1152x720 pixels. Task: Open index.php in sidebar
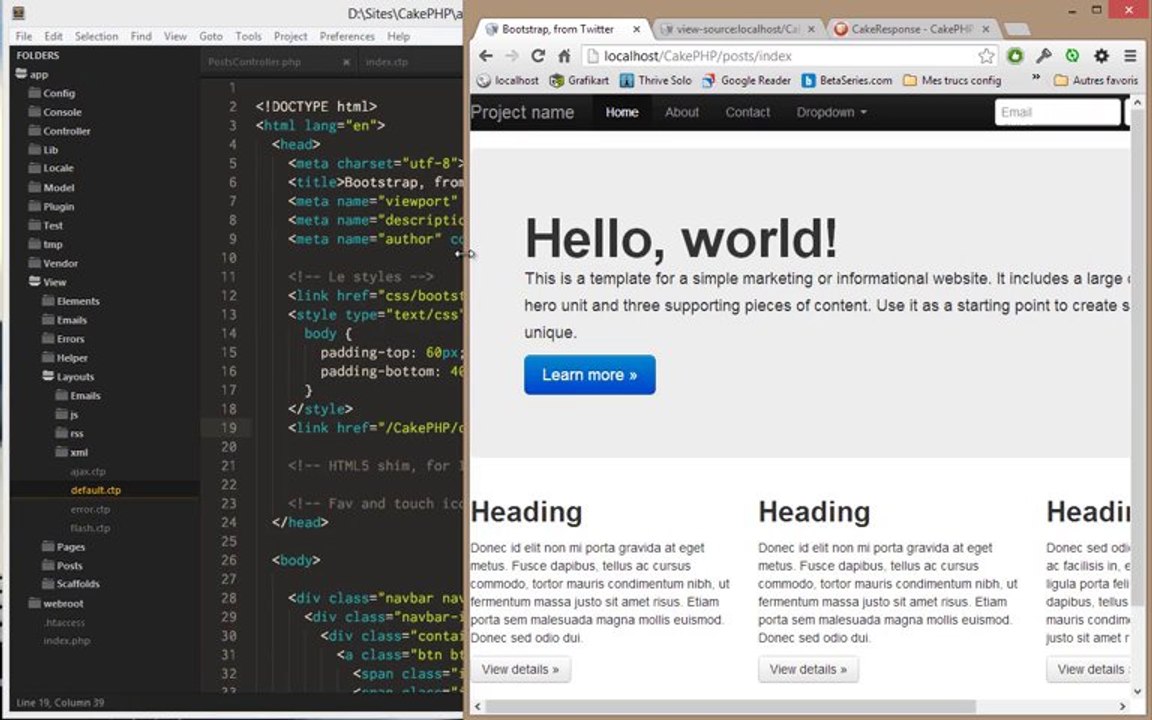pyautogui.click(x=66, y=641)
